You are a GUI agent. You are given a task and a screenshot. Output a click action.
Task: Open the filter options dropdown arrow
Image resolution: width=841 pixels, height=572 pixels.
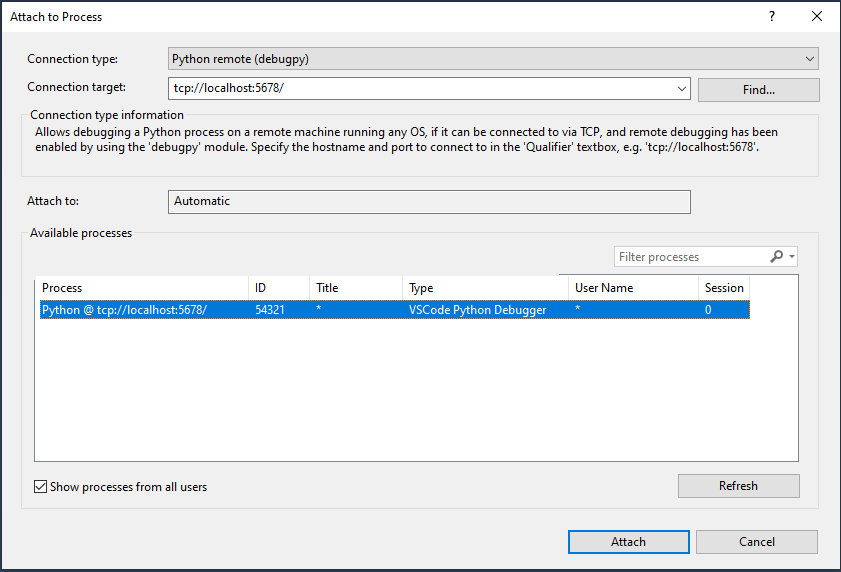792,256
